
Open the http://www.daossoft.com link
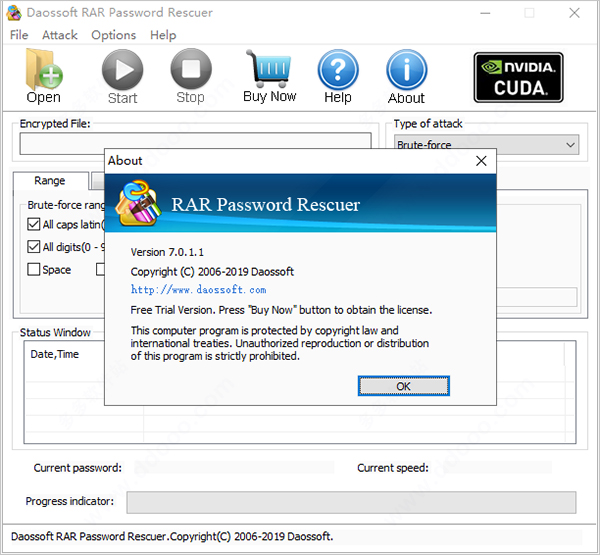pyautogui.click(x=198, y=289)
